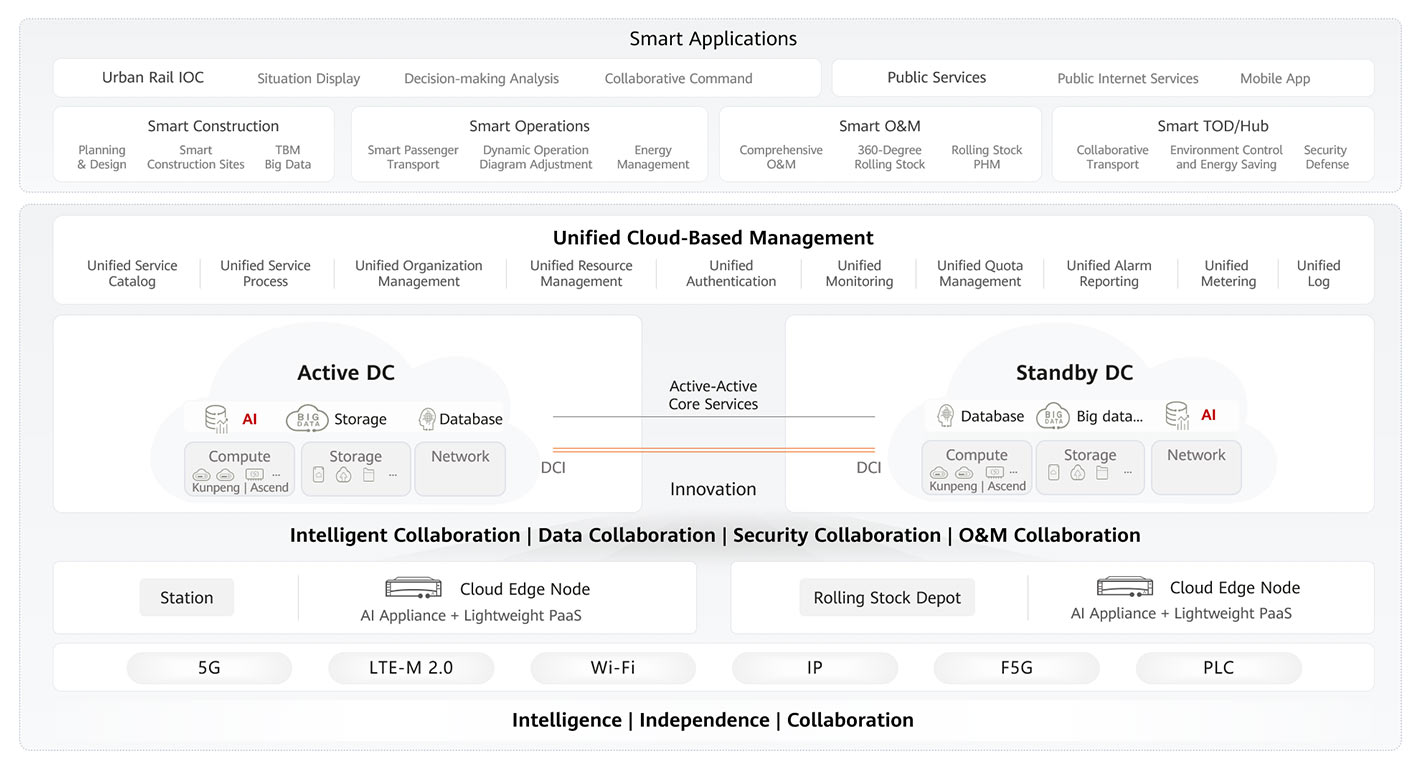
Task: Click the BIG DATA cloud icon beside Storage
Action: pyautogui.click(x=306, y=418)
